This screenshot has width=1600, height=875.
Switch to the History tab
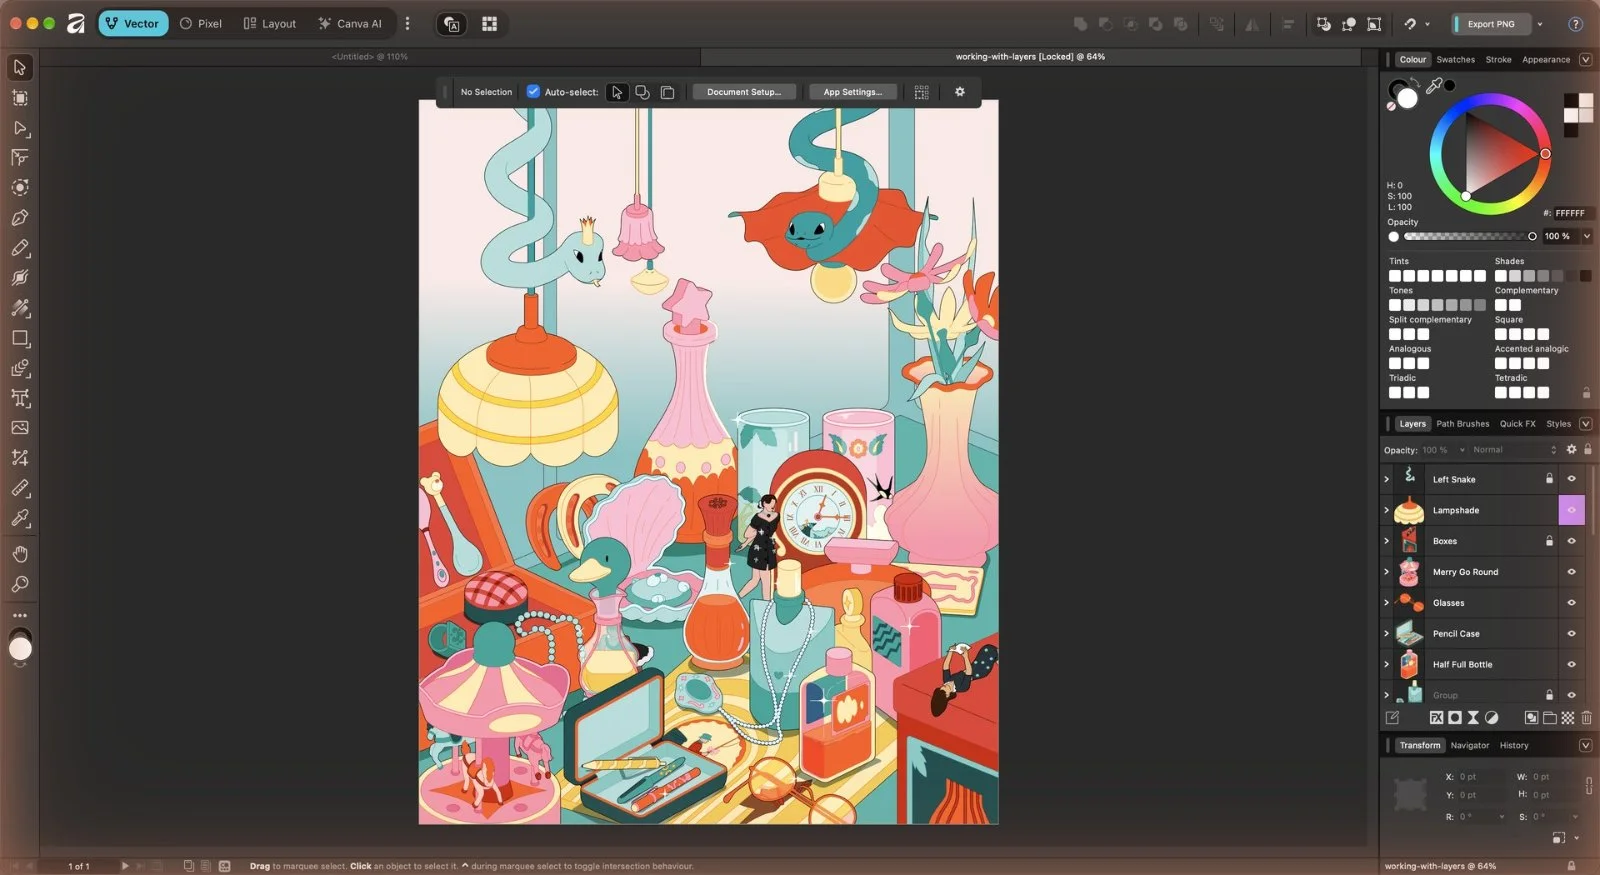pyautogui.click(x=1514, y=746)
